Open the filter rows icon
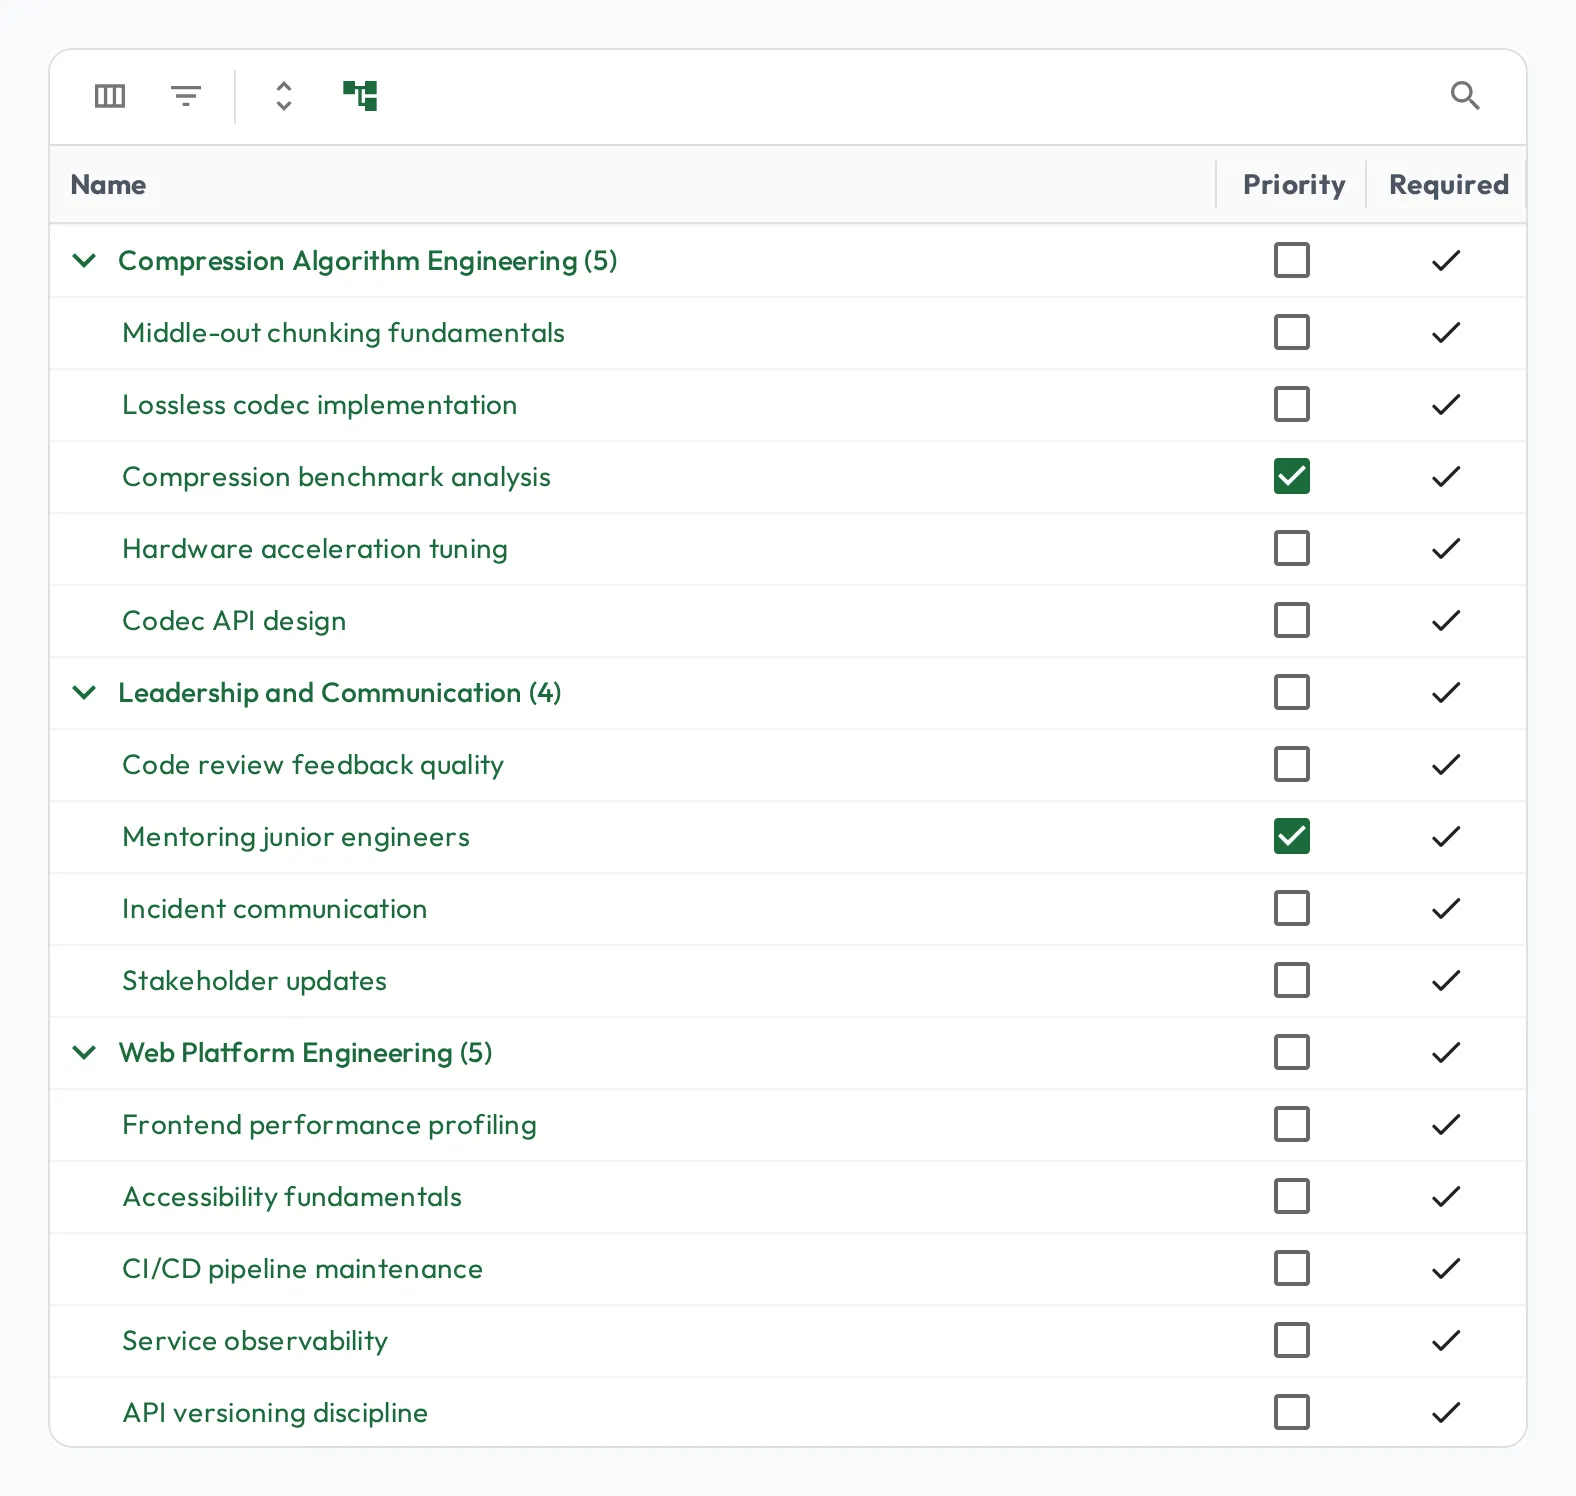 [186, 96]
